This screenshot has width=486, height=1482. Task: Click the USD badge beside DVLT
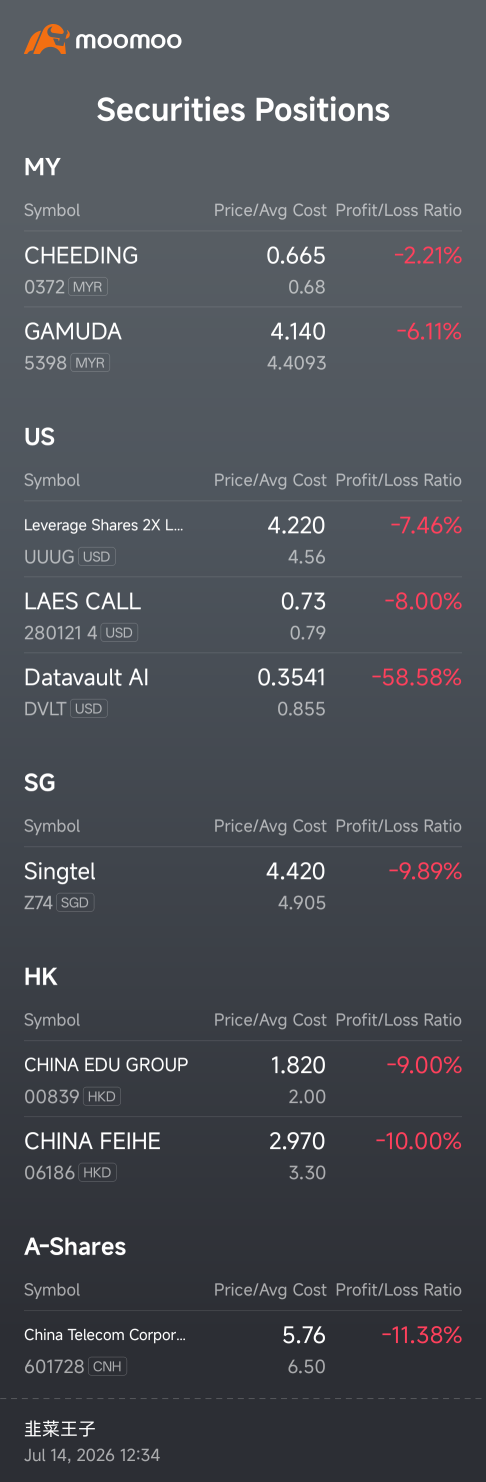coord(90,709)
